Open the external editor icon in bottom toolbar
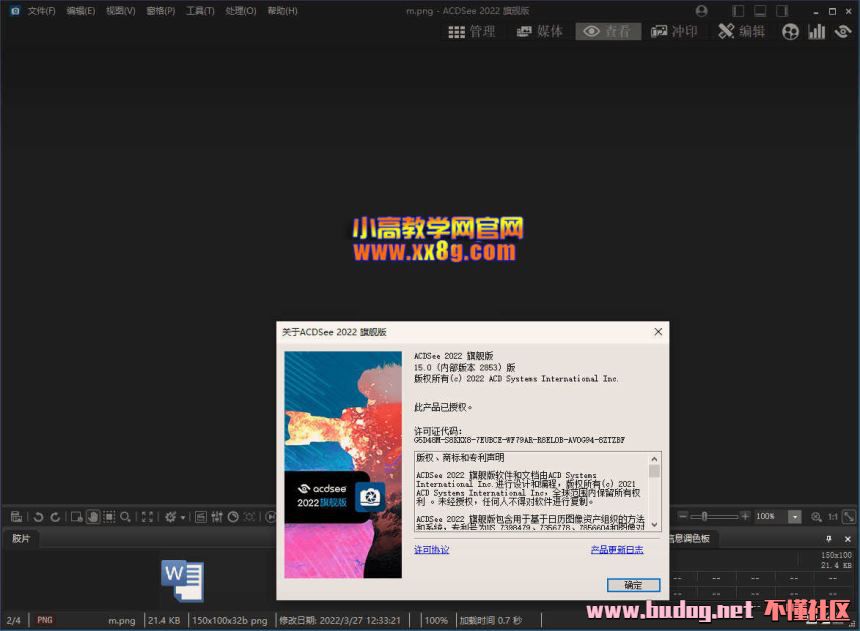 (16, 516)
